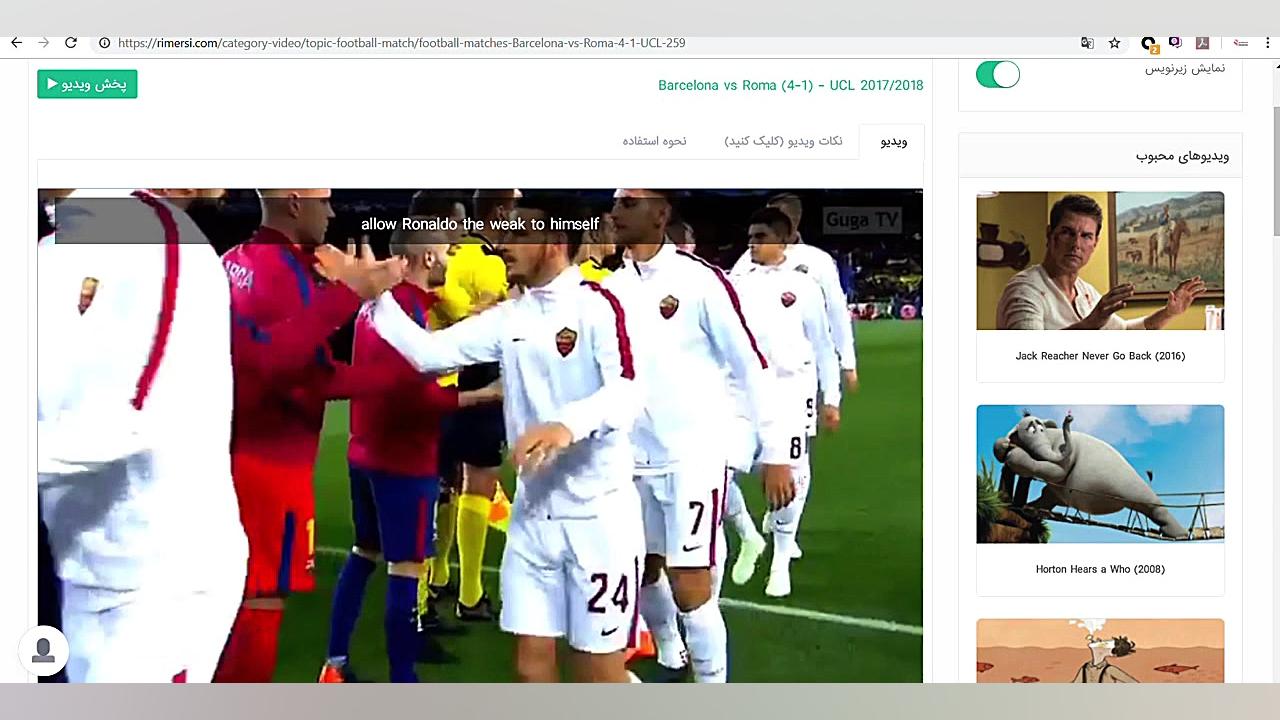
Task: Open Chrome's three-dot menu
Action: click(x=1268, y=43)
